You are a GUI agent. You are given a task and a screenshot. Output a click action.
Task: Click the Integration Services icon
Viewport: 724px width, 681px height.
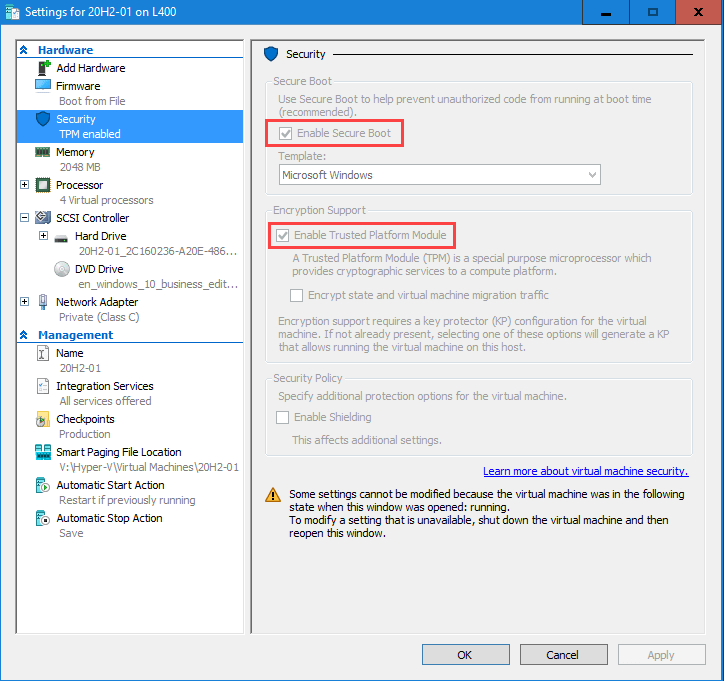pos(42,386)
